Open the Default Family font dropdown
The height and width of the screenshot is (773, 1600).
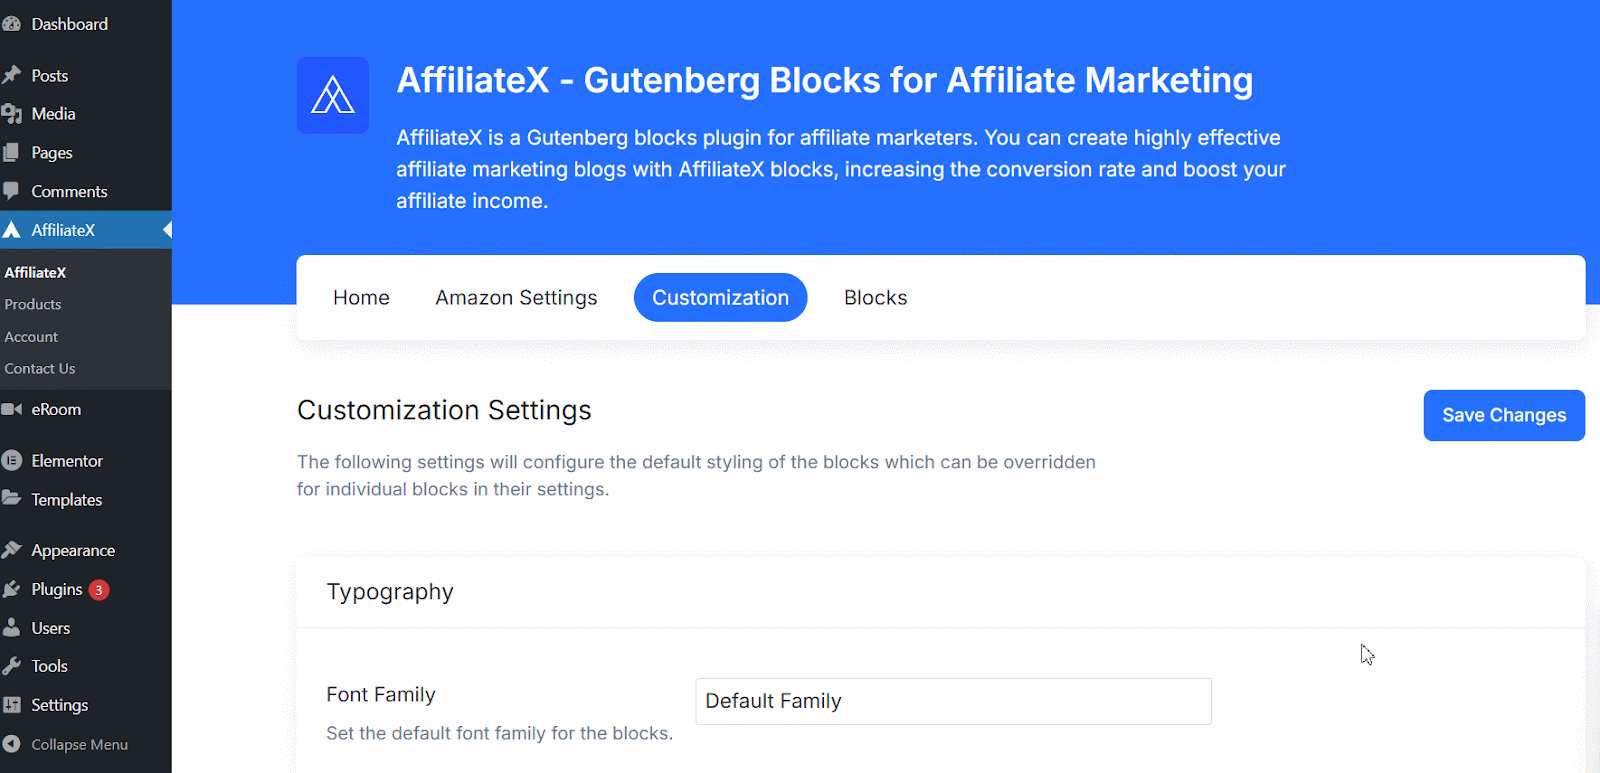[x=951, y=701]
